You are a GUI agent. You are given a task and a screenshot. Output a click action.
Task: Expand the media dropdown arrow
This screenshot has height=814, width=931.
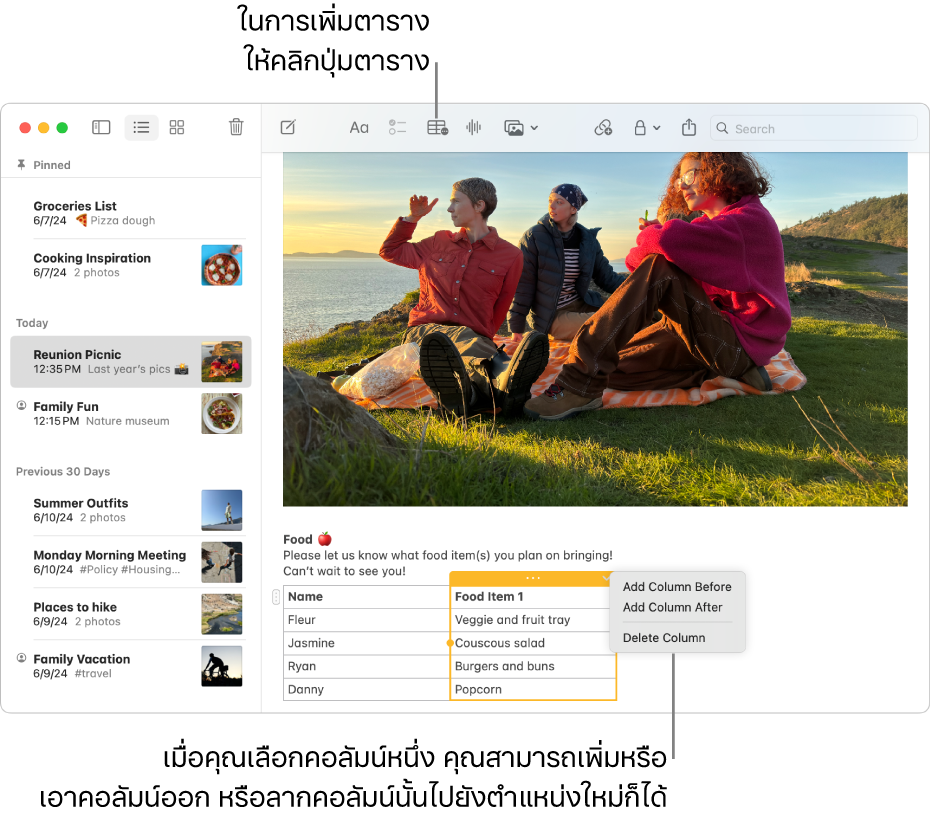(x=534, y=128)
